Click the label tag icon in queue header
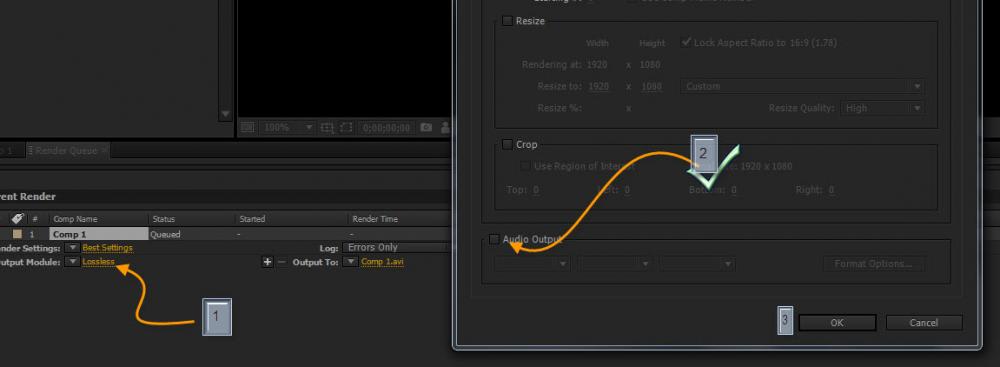1000x367 pixels. coord(17,218)
